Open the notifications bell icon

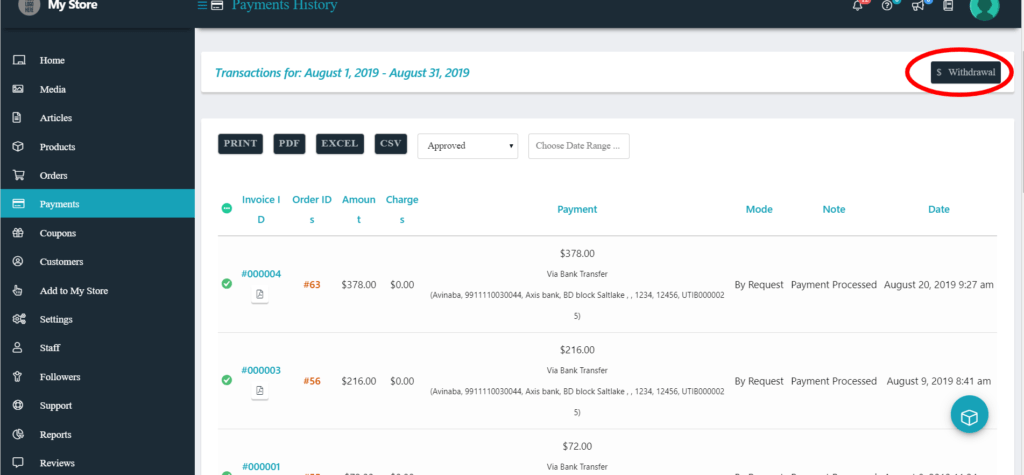point(858,5)
